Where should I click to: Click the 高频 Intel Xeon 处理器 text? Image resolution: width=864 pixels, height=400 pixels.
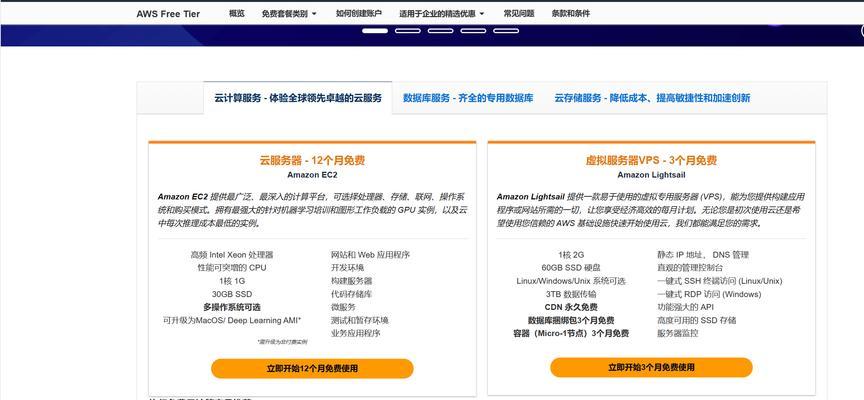tap(232, 255)
